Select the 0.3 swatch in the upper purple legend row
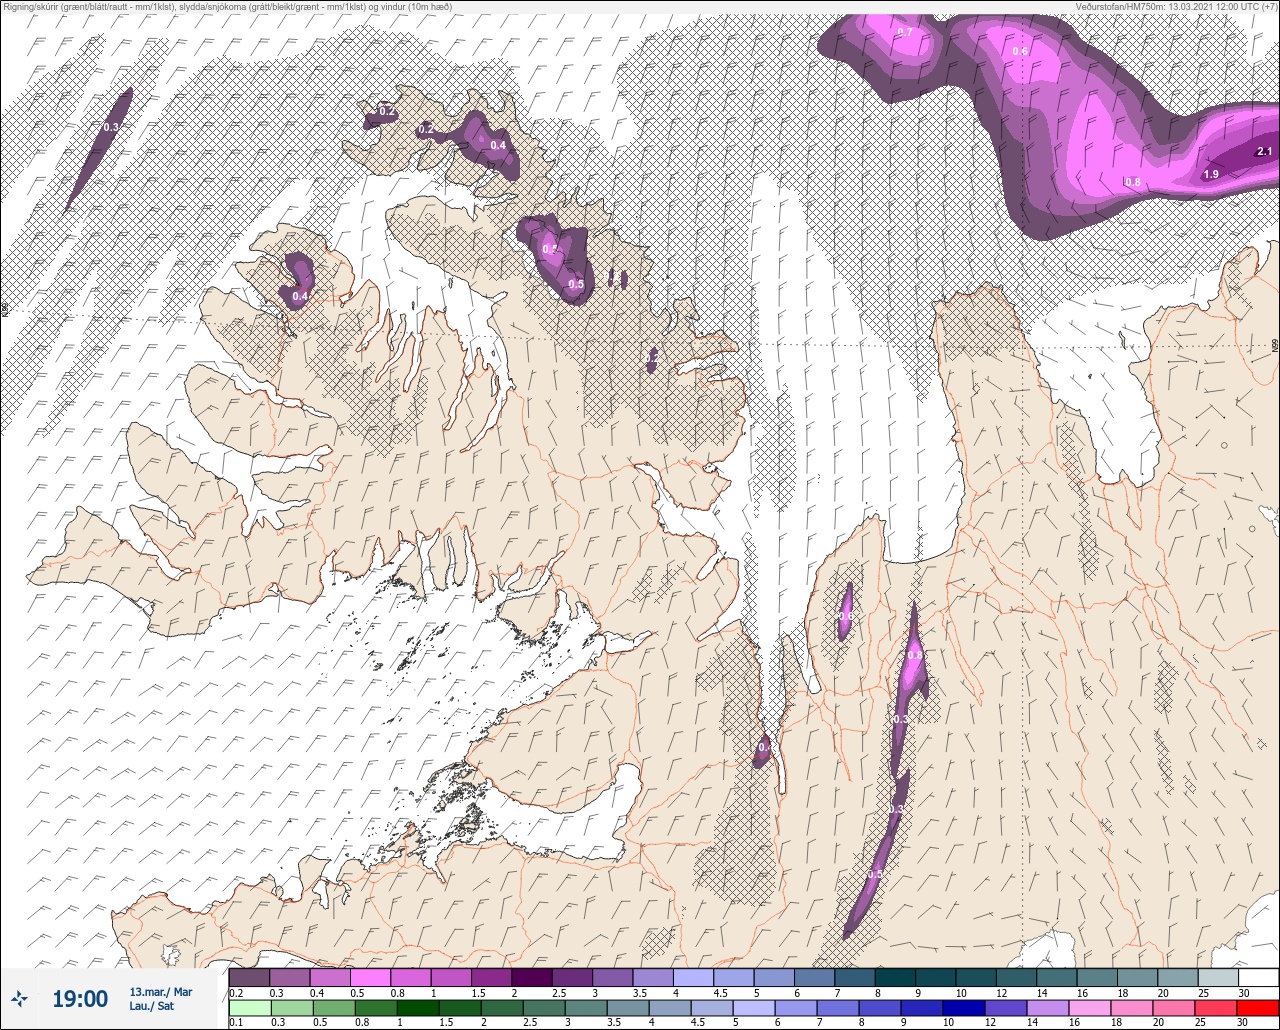 tap(290, 977)
